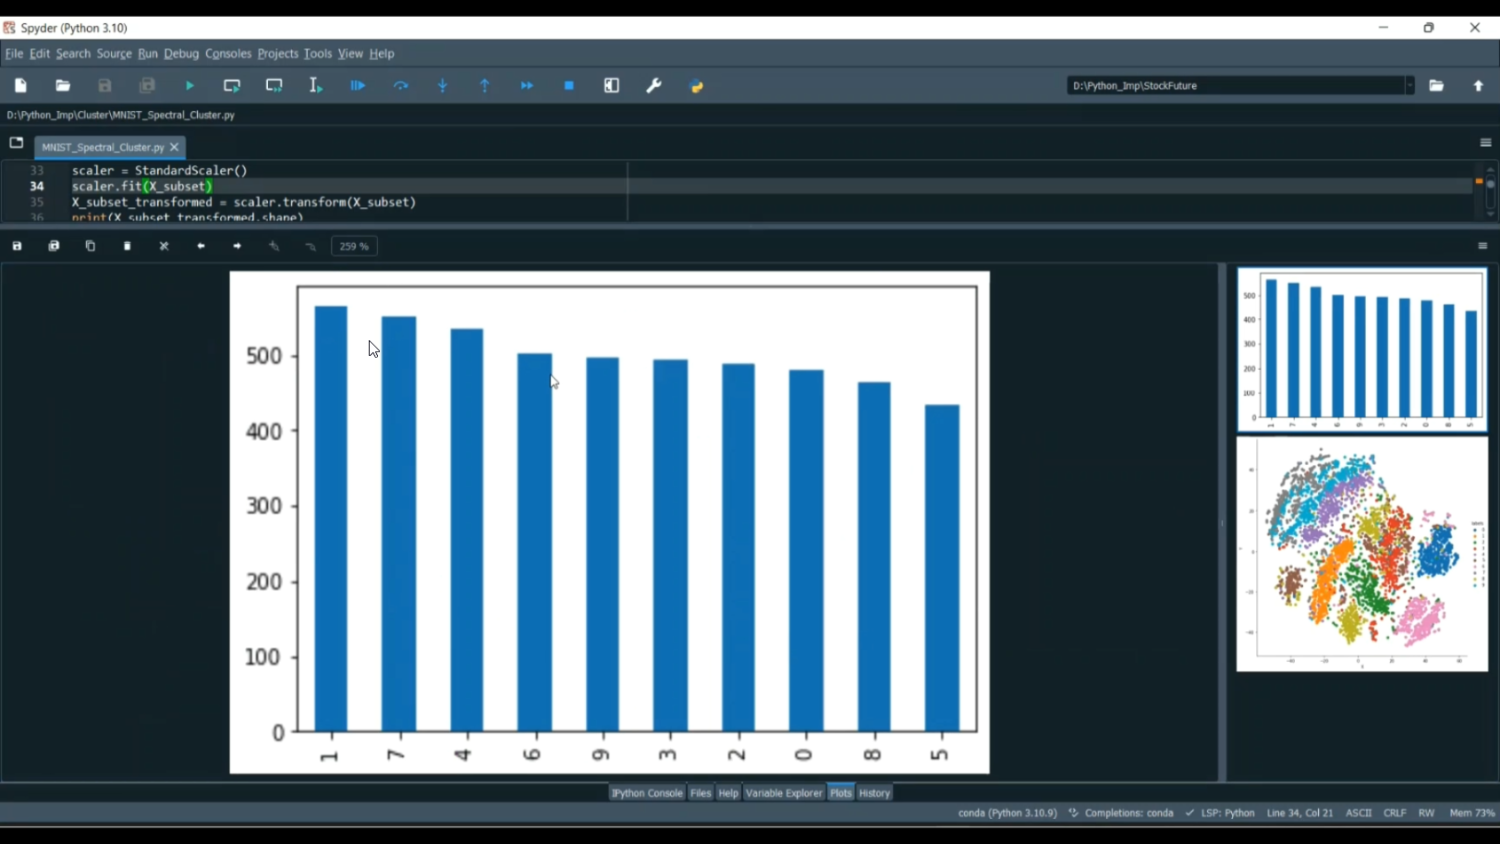Select the t-SNE scatter plot thumbnail
Viewport: 1500px width, 844px height.
pyautogui.click(x=1361, y=554)
